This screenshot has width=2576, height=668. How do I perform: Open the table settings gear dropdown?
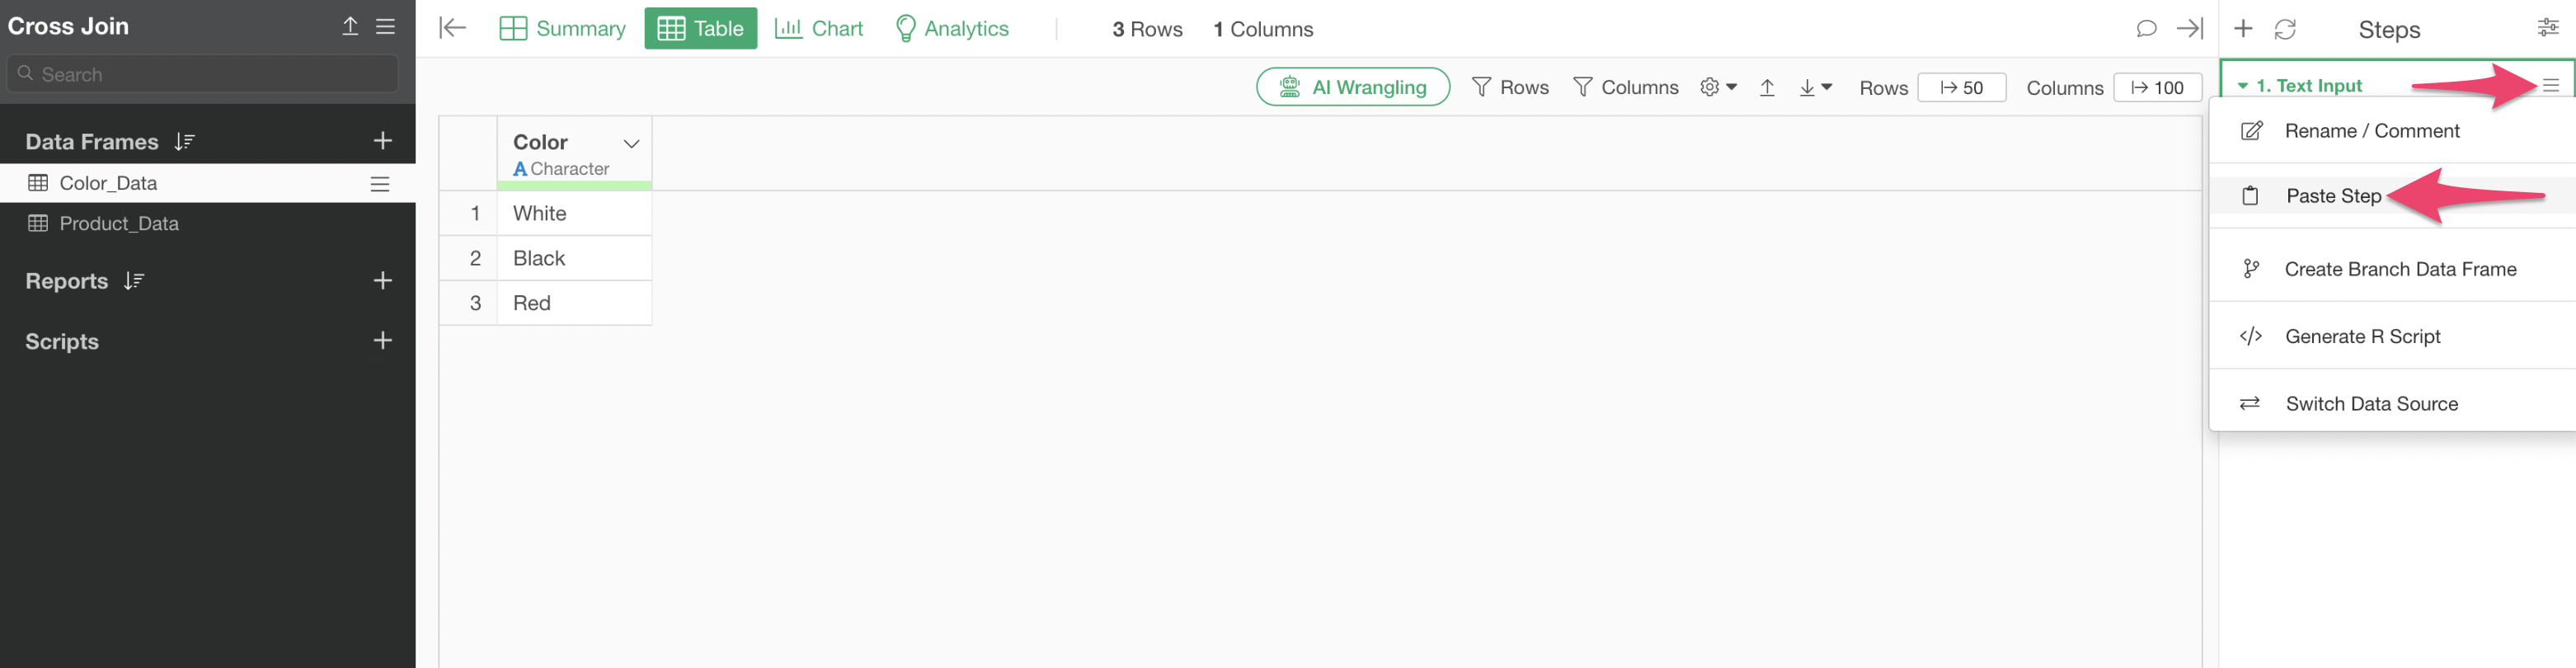1718,88
